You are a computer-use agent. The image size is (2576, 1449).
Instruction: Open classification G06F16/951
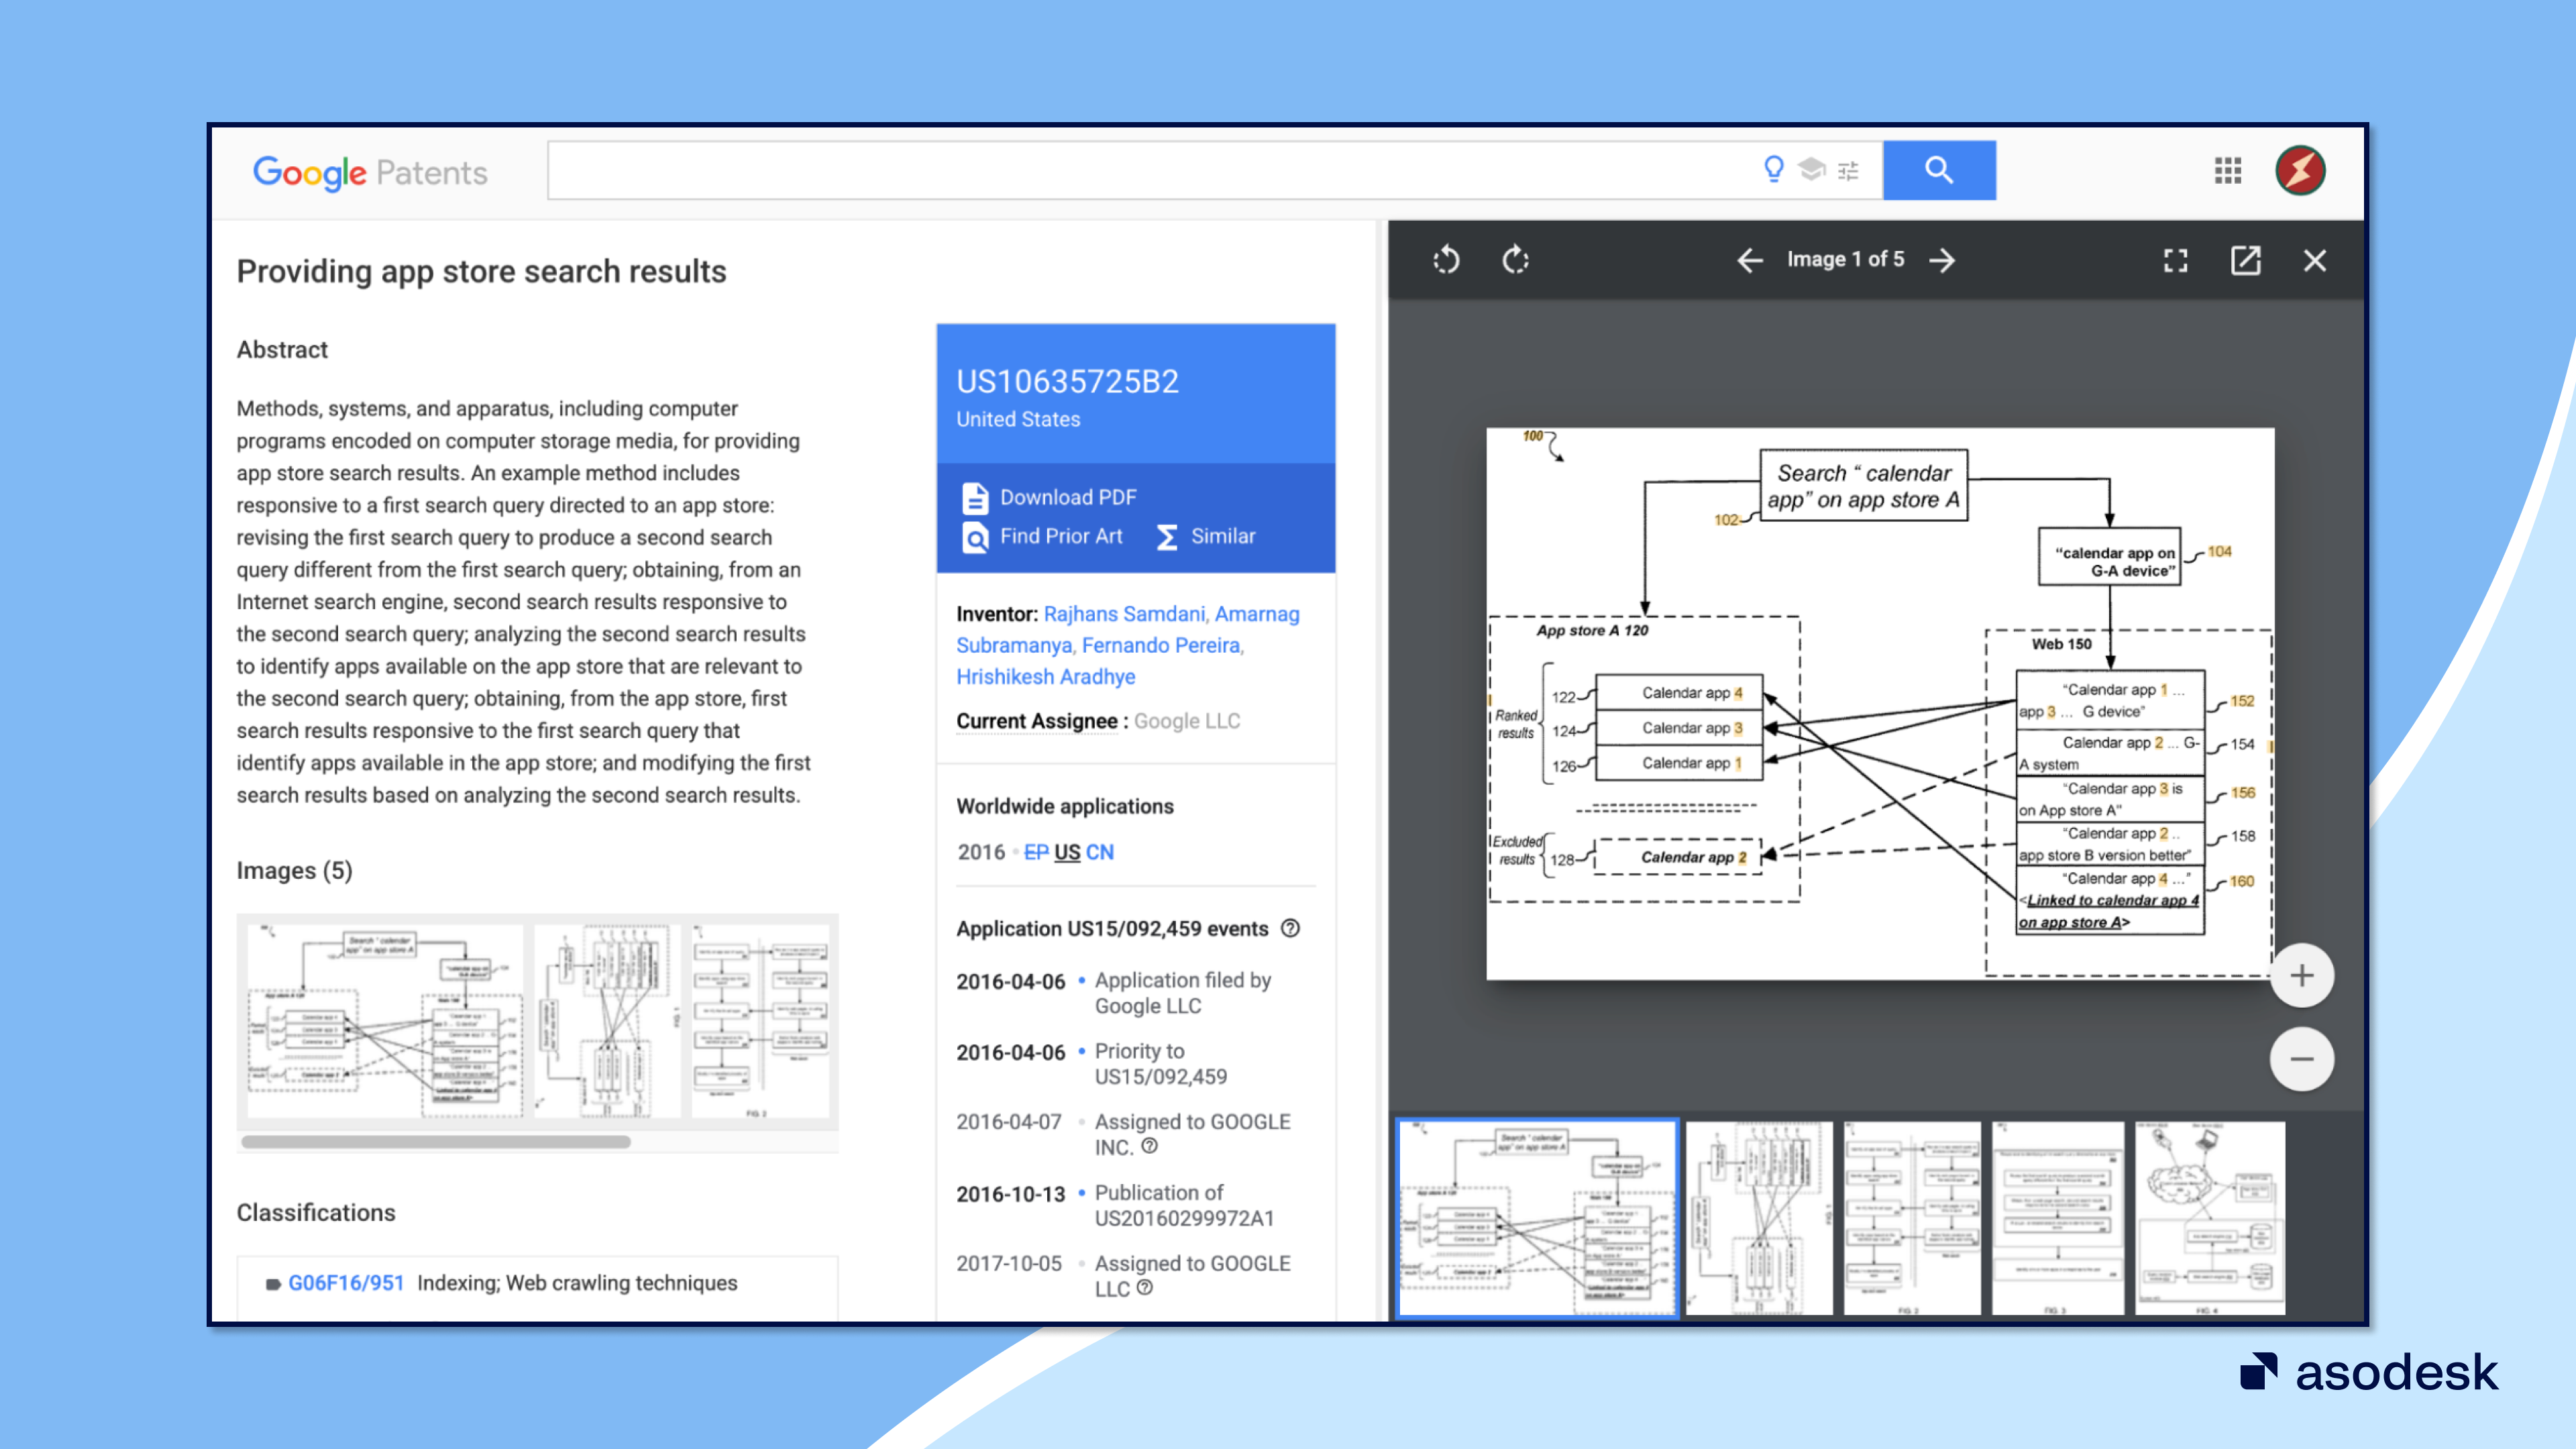click(x=345, y=1283)
